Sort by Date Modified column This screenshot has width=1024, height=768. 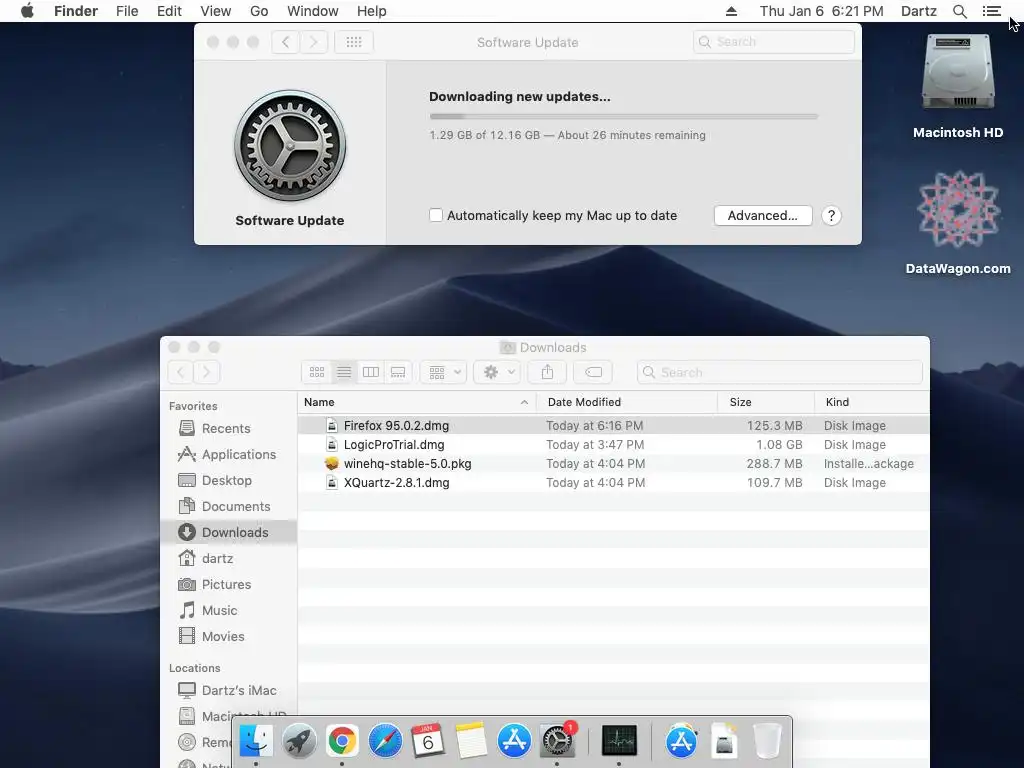627,402
